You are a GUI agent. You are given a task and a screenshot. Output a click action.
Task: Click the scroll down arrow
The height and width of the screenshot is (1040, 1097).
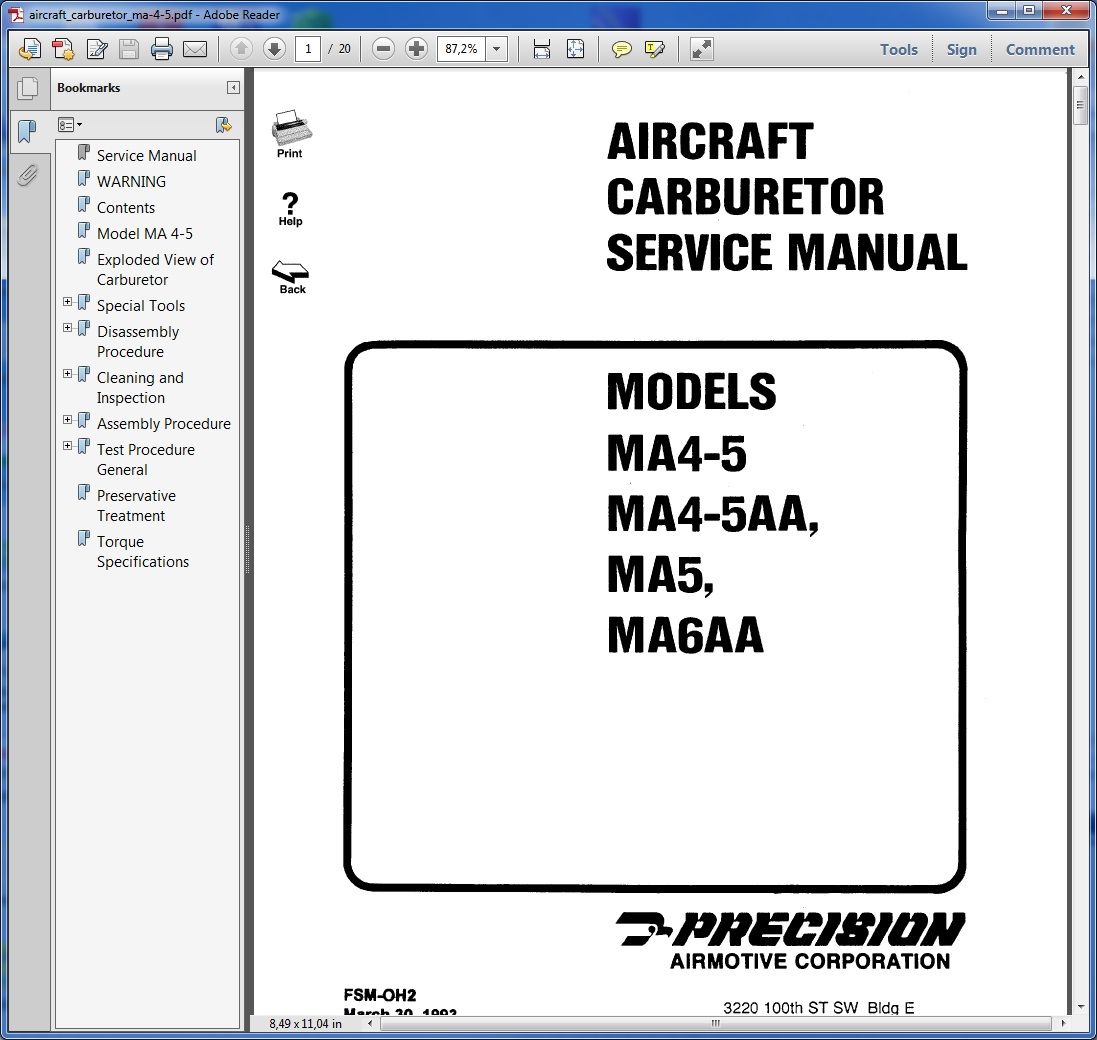pyautogui.click(x=1080, y=1007)
